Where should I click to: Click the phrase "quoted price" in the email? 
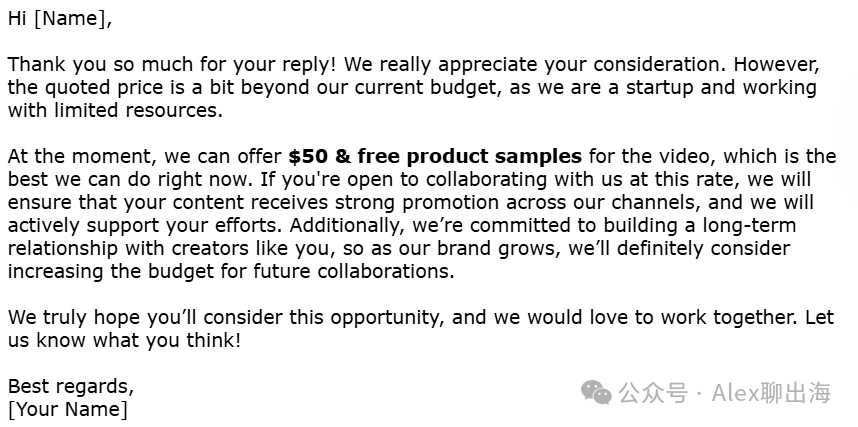(x=101, y=88)
